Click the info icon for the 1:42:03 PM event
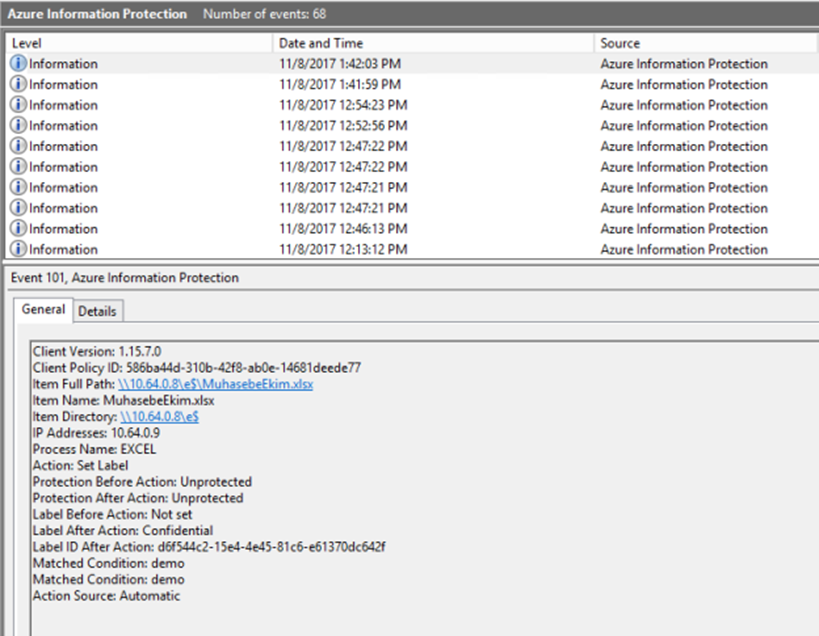Viewport: 819px width, 636px height. 18,64
